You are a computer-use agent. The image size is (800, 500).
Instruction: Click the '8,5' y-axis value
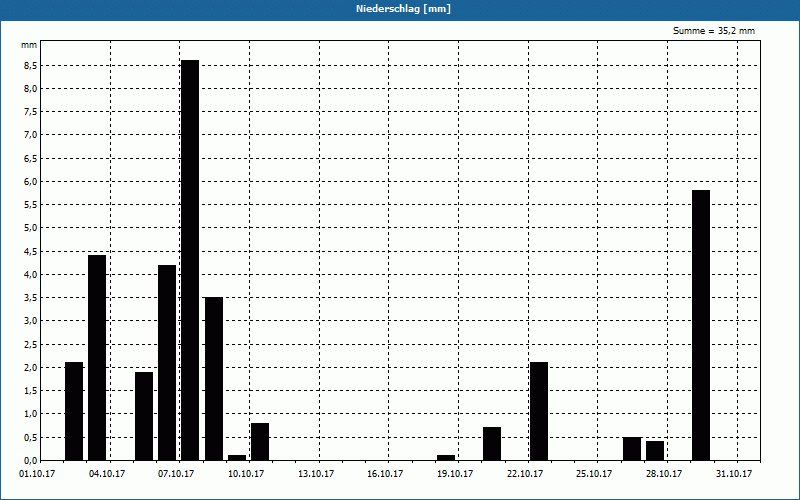click(x=31, y=65)
